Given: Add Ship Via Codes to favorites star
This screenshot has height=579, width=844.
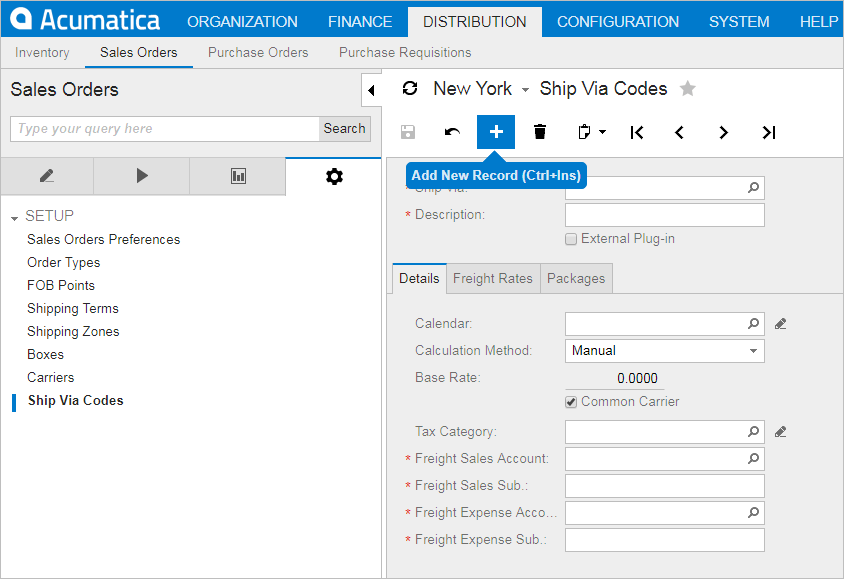Looking at the screenshot, I should 687,89.
